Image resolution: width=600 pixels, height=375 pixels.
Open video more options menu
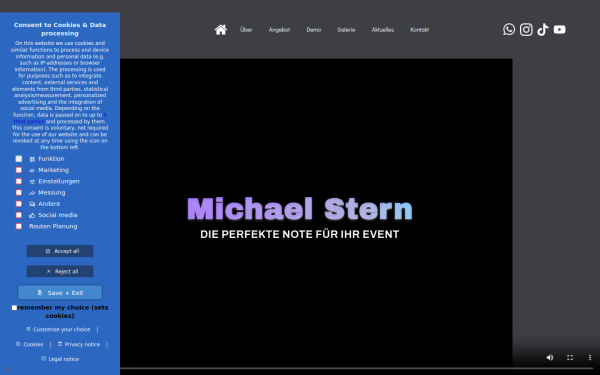[x=590, y=357]
